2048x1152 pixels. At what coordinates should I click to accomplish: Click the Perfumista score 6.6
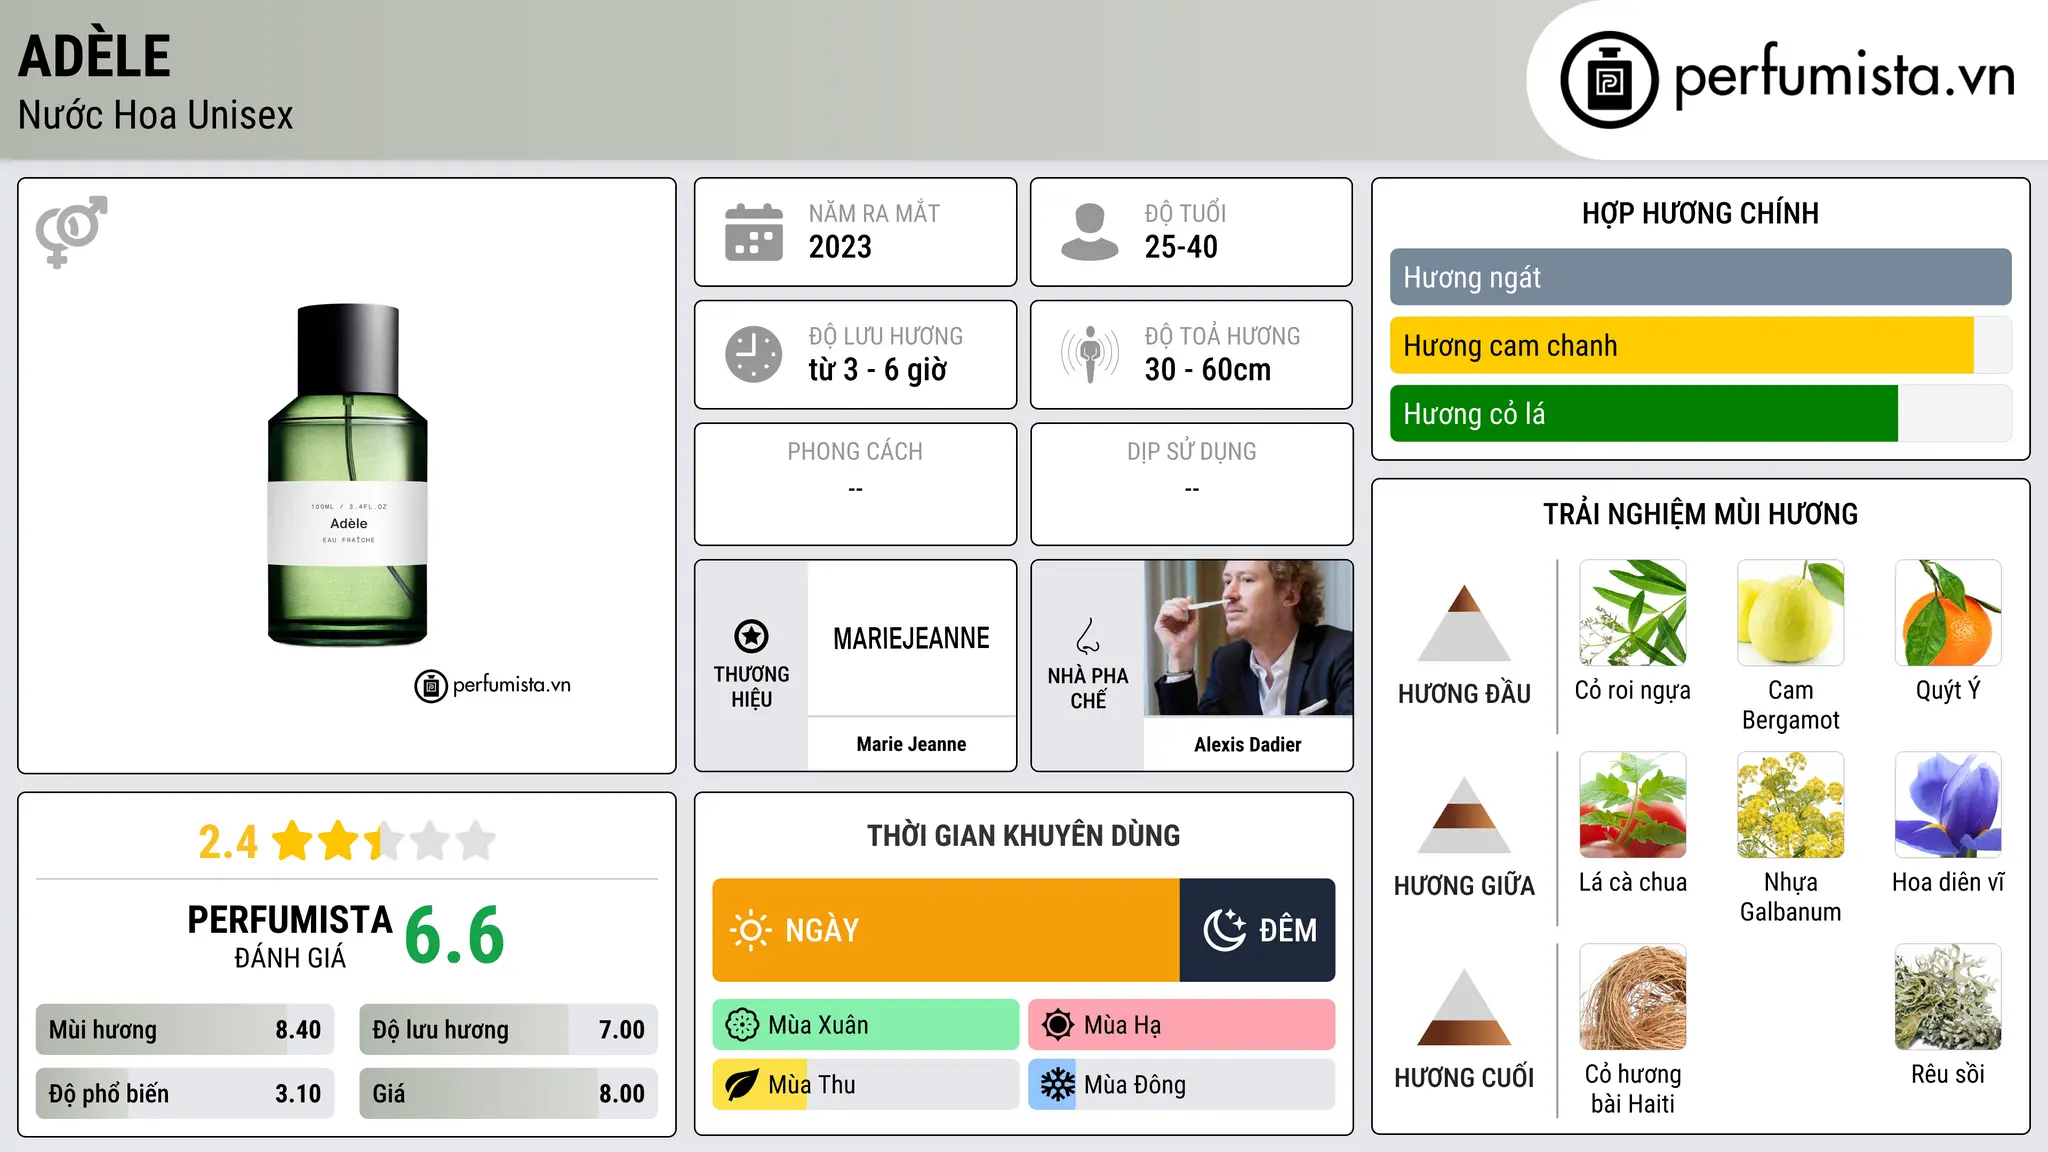point(455,935)
